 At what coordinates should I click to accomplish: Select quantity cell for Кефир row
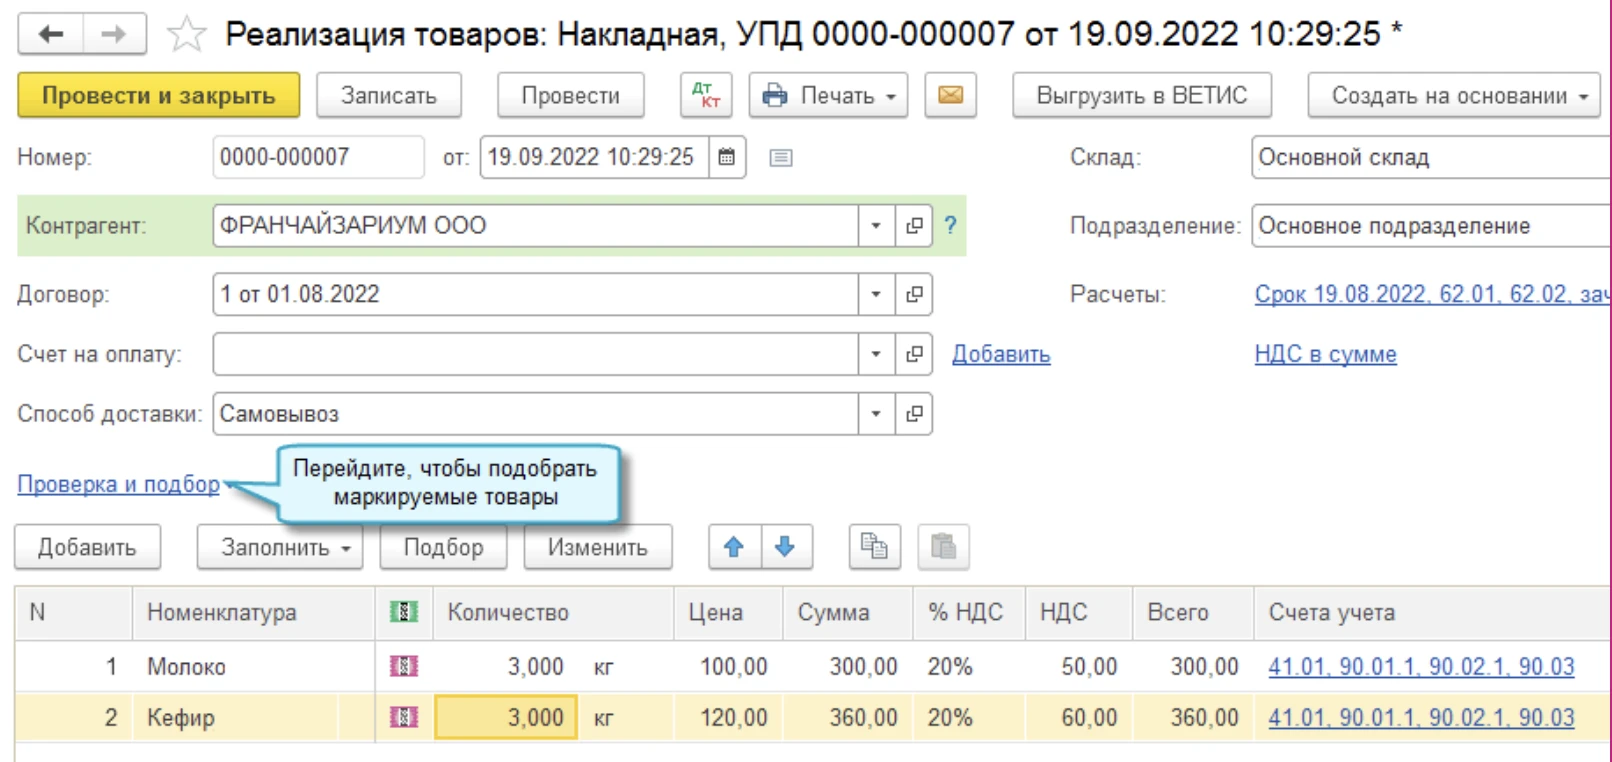[506, 718]
